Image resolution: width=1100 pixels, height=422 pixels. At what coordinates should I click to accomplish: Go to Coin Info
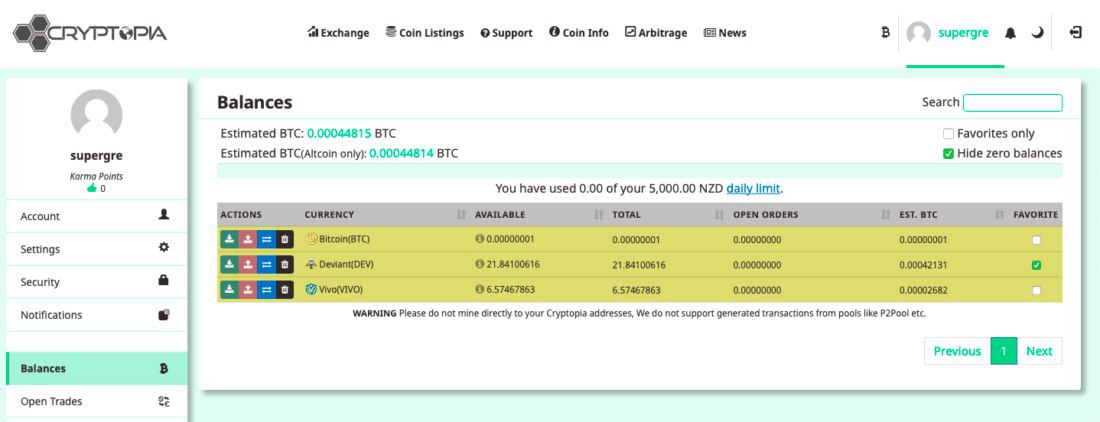(579, 33)
